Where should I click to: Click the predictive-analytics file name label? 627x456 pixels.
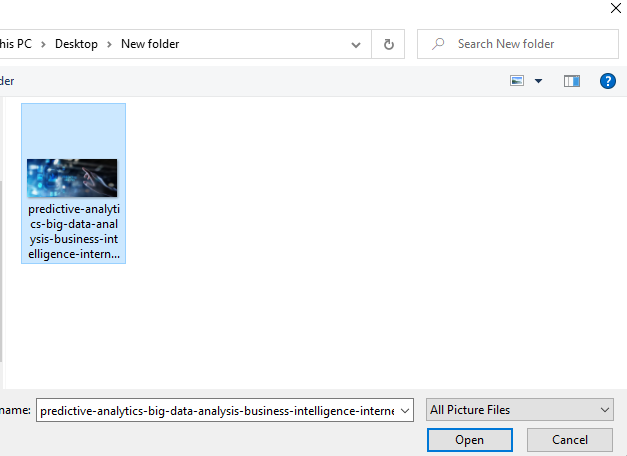pos(73,231)
